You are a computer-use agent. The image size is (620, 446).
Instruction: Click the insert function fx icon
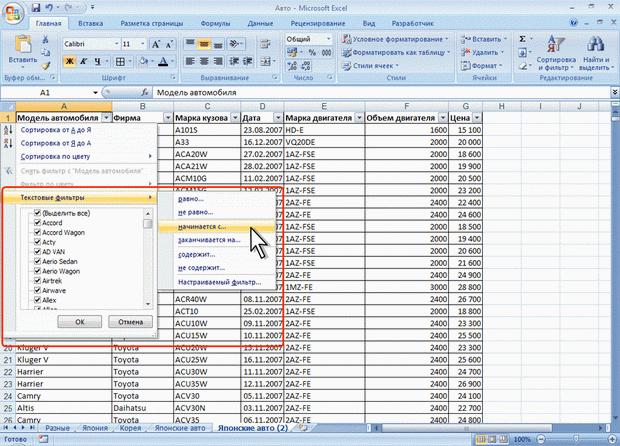(x=145, y=92)
